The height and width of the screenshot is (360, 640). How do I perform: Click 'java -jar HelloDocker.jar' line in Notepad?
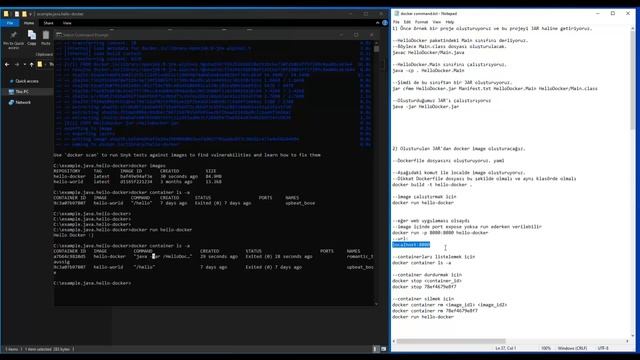click(x=426, y=107)
